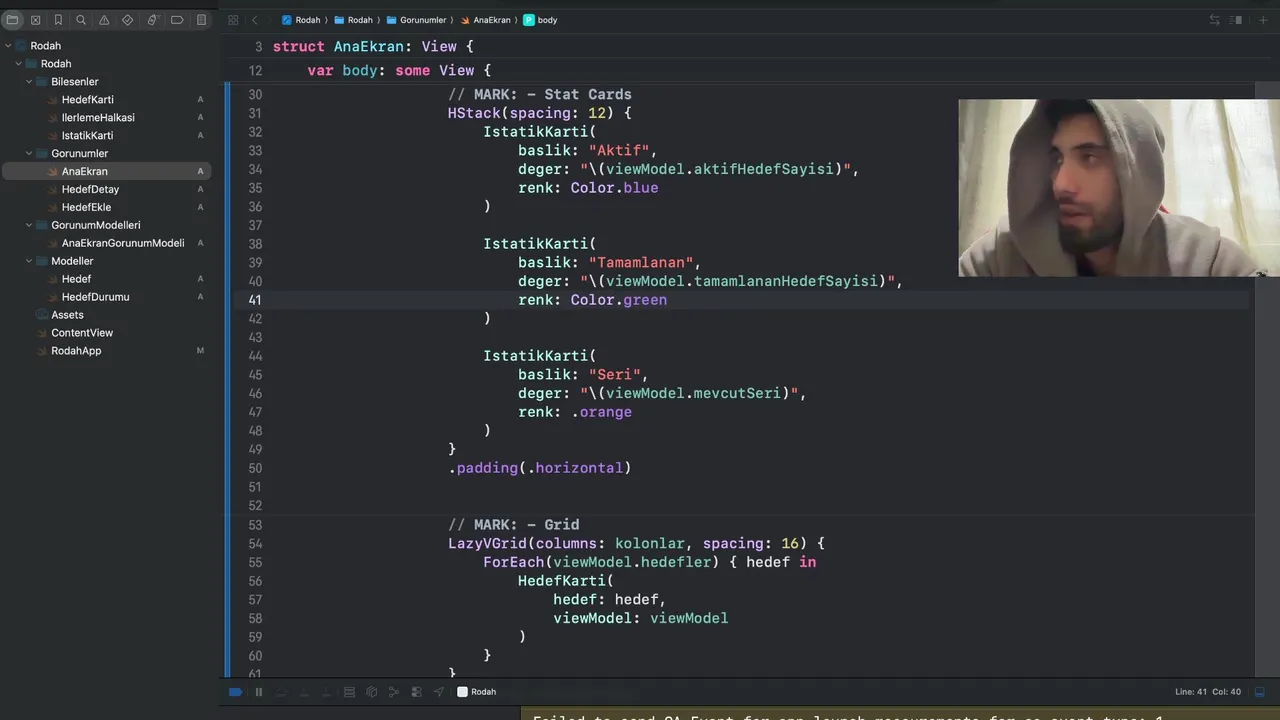The image size is (1280, 720).
Task: Open the Test navigator diamond icon
Action: pyautogui.click(x=128, y=20)
